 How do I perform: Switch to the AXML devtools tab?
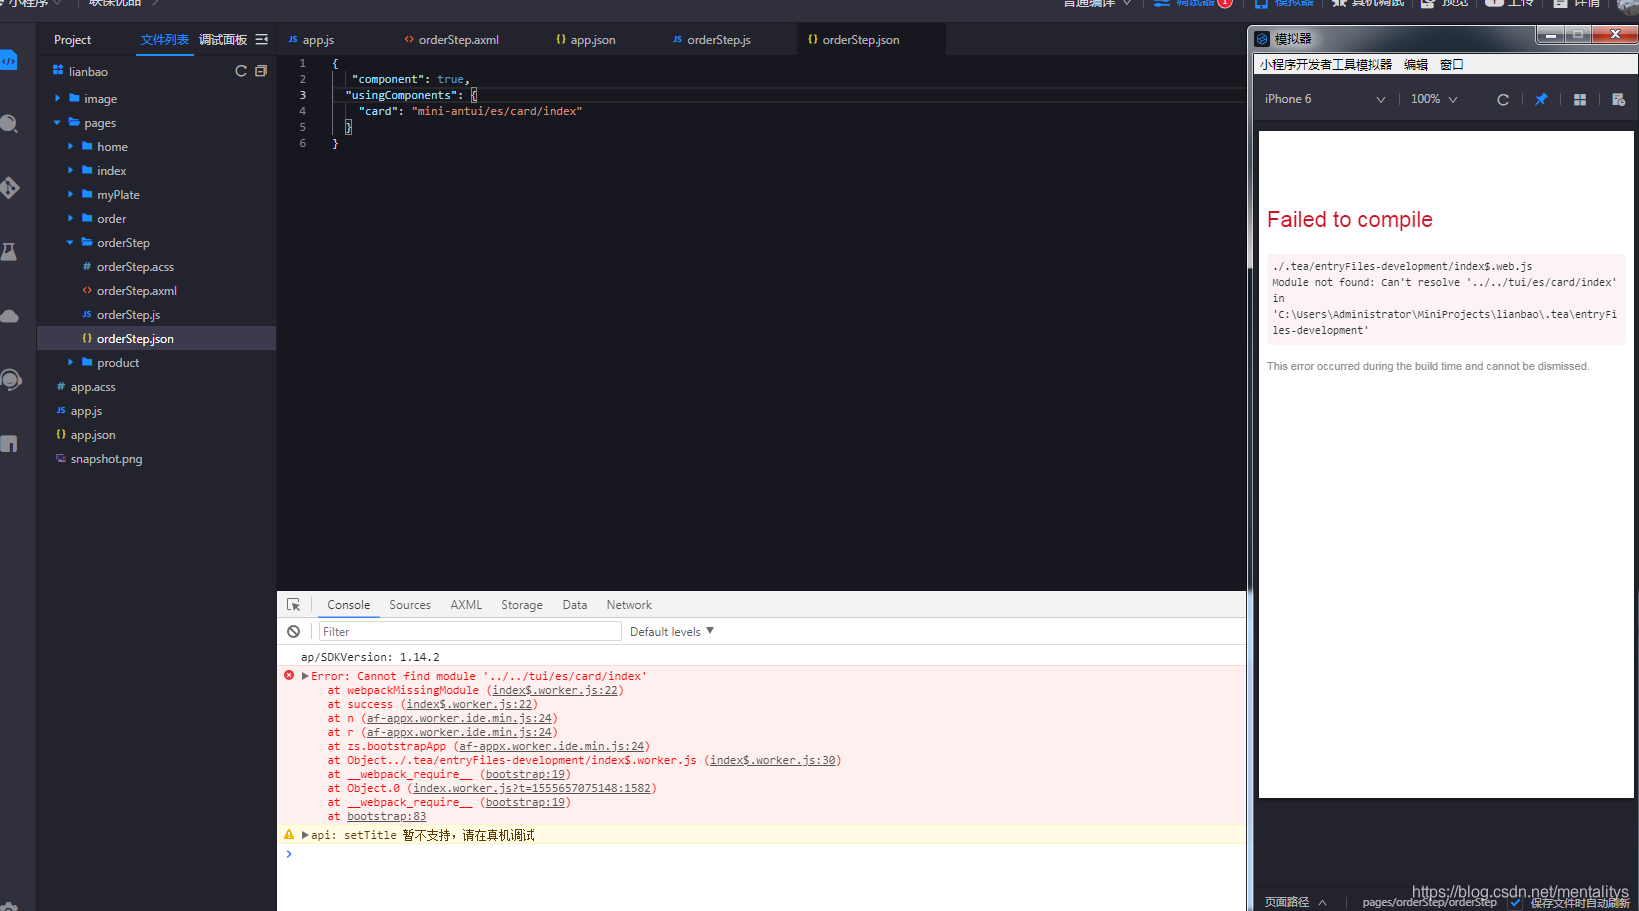coord(466,605)
